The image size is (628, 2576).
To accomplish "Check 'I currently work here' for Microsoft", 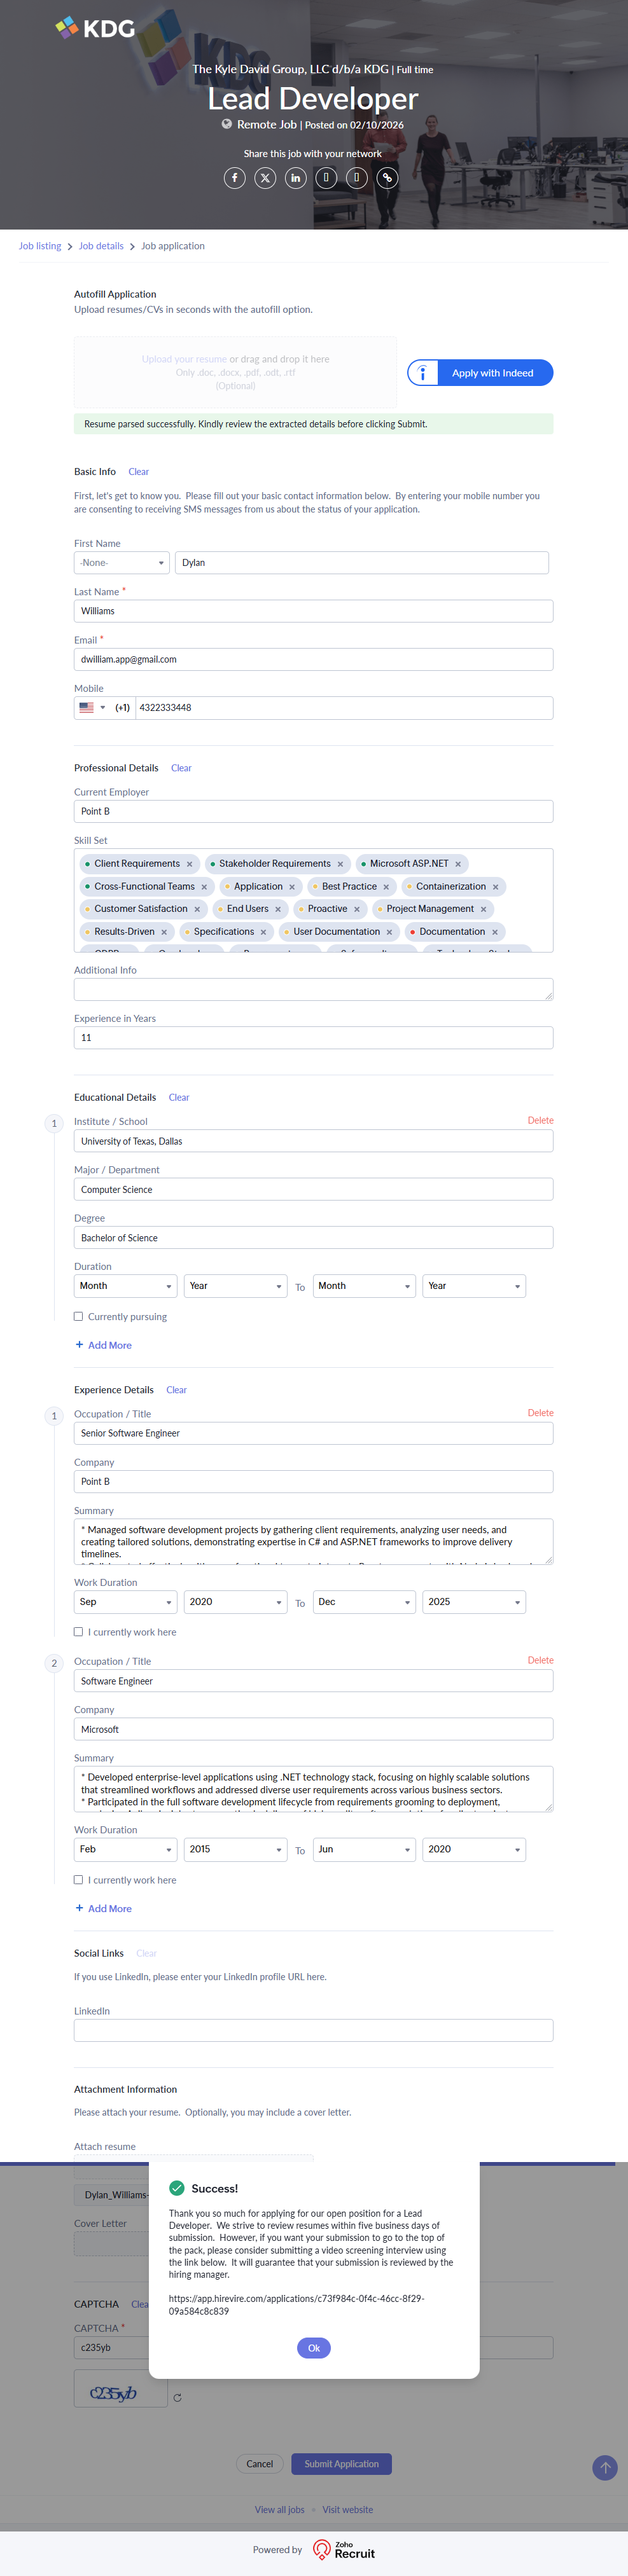I will pos(79,1879).
